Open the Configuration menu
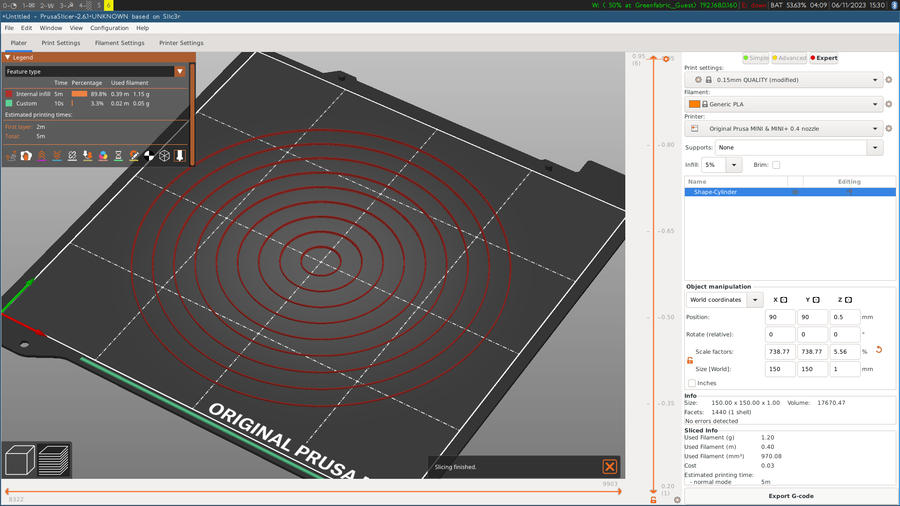 pos(109,28)
